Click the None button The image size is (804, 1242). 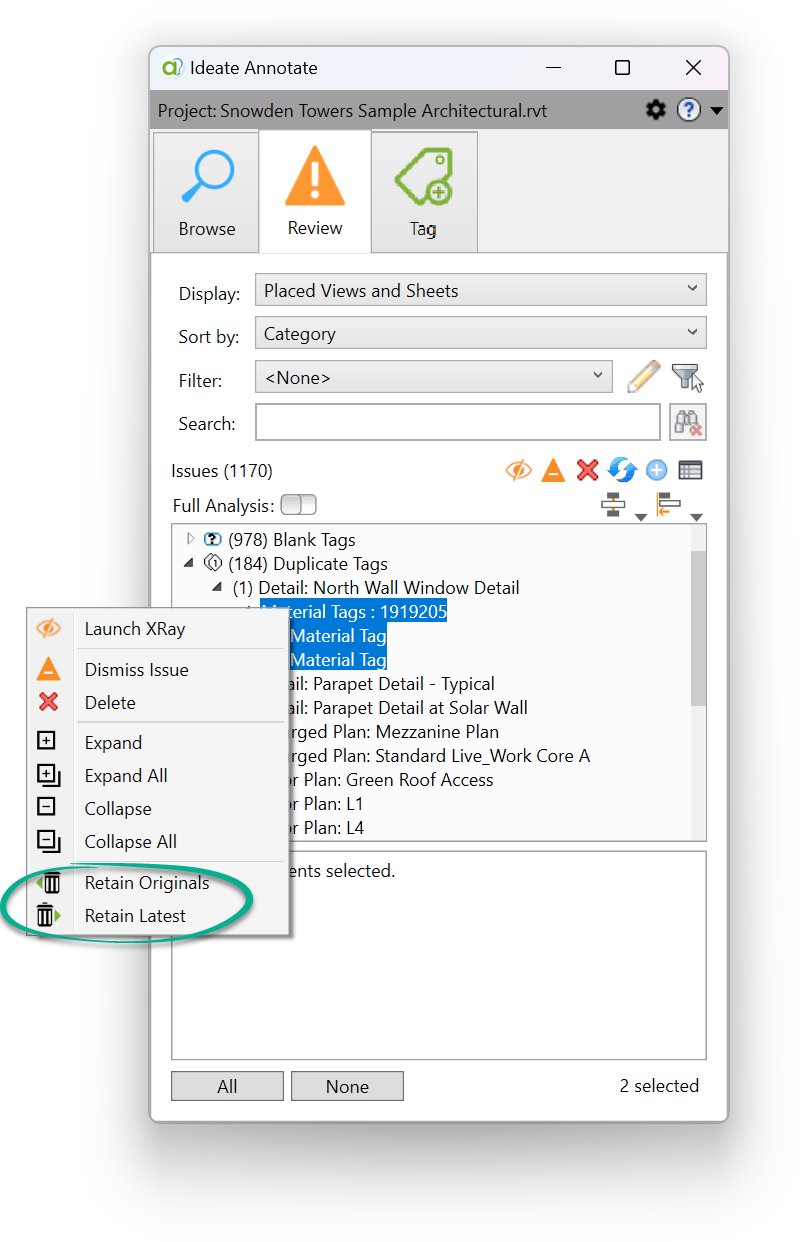(347, 1086)
